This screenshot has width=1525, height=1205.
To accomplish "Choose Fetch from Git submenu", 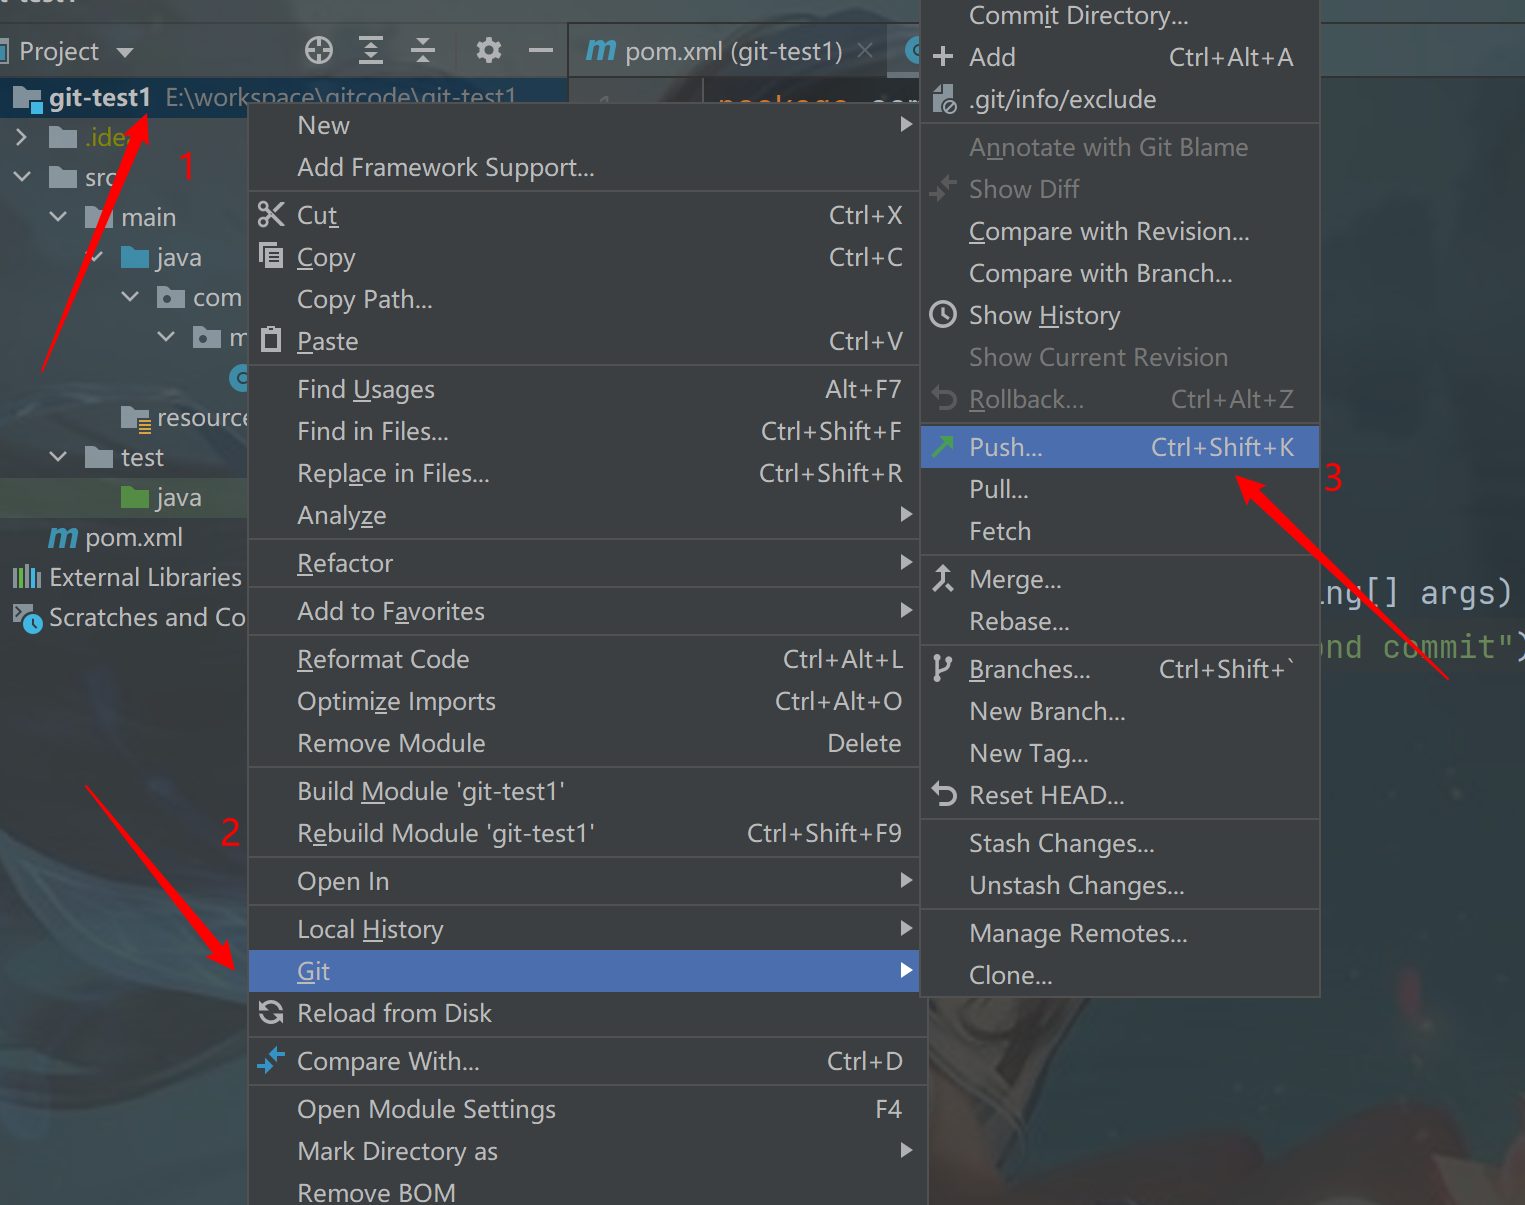I will pos(1120,531).
